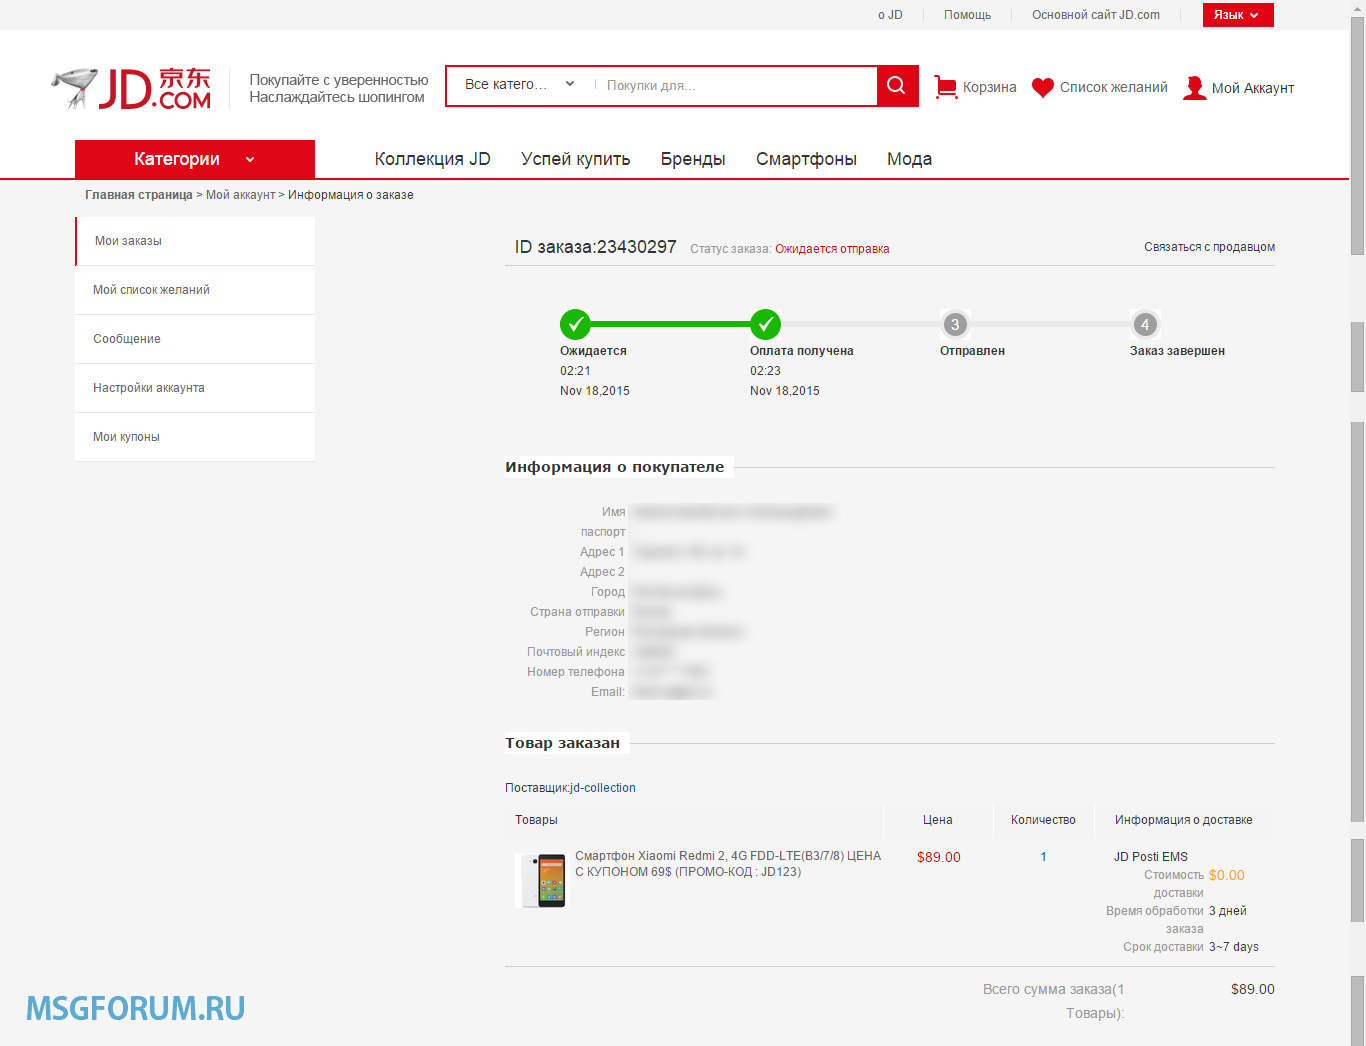The height and width of the screenshot is (1046, 1366).
Task: Open the Смартфоны menu item
Action: click(806, 159)
